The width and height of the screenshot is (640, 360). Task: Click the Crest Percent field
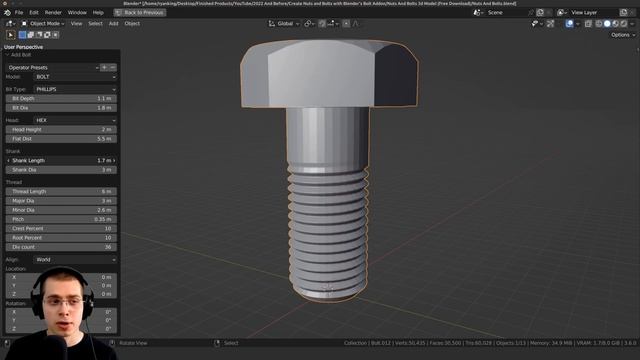(61, 229)
